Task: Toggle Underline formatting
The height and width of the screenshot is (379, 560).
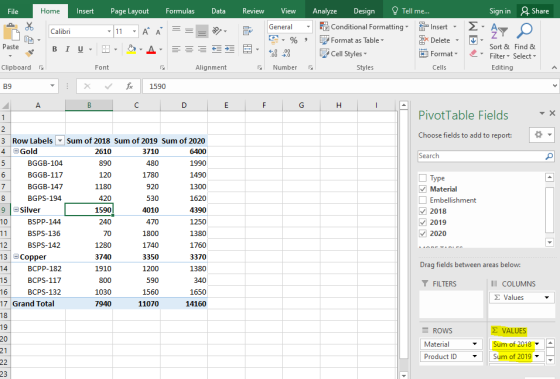Action: (x=80, y=49)
